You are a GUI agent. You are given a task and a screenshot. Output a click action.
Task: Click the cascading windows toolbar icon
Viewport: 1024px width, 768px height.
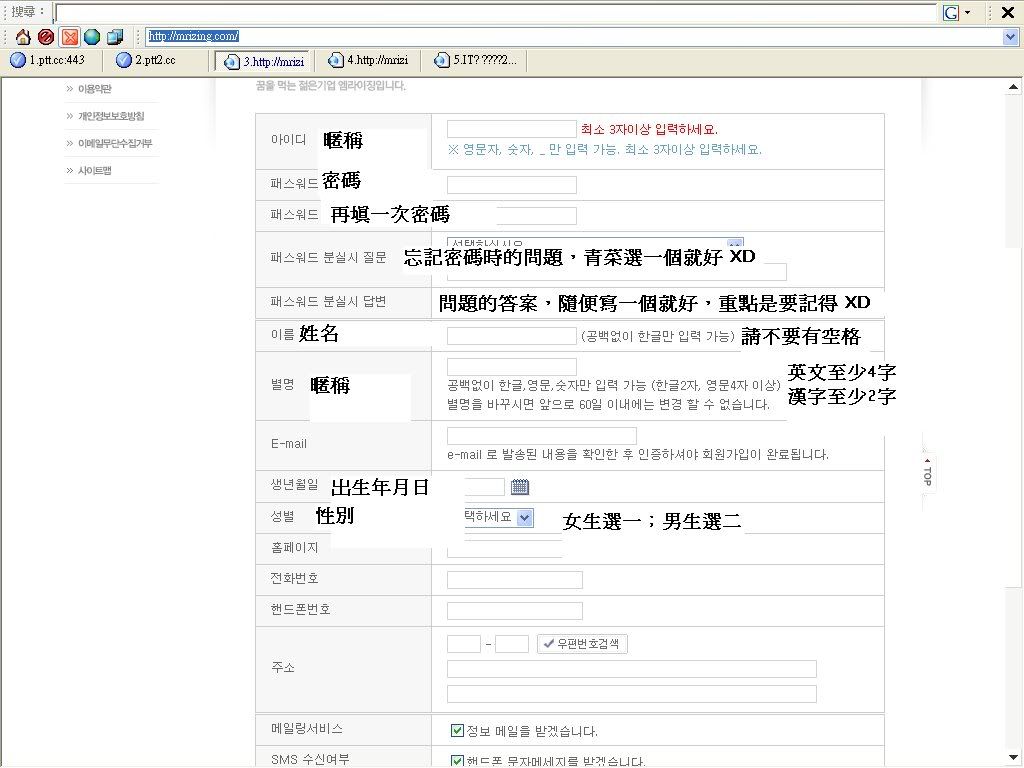[115, 37]
